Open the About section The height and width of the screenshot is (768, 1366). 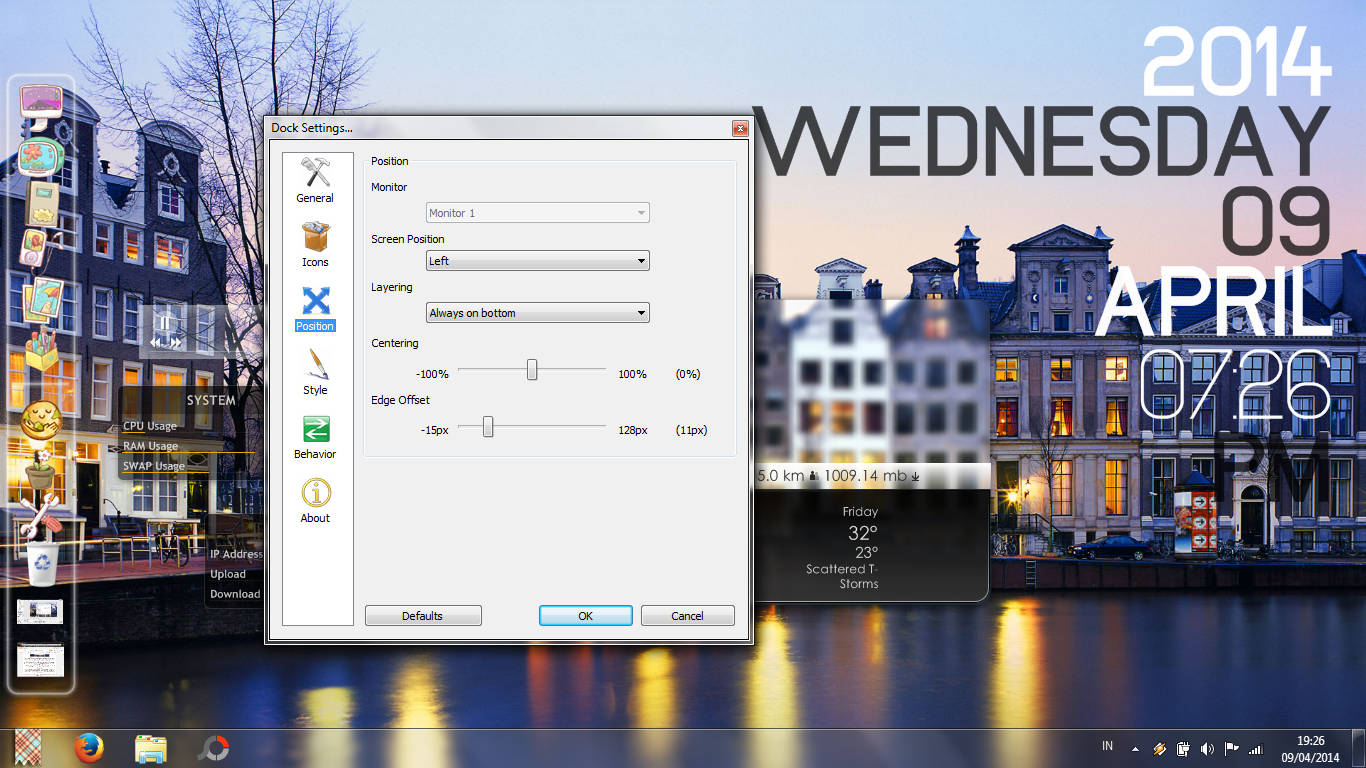pyautogui.click(x=315, y=501)
